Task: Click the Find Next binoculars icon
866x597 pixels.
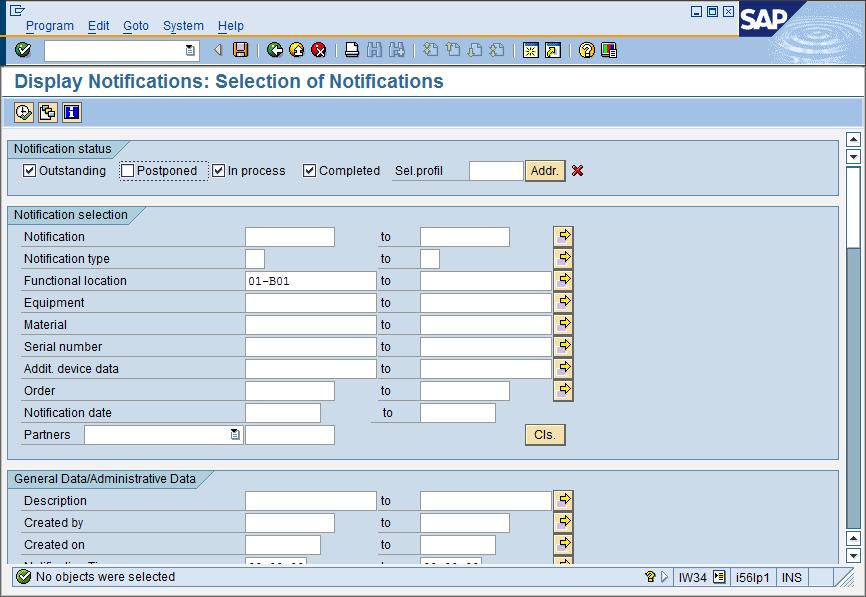Action: [x=397, y=50]
